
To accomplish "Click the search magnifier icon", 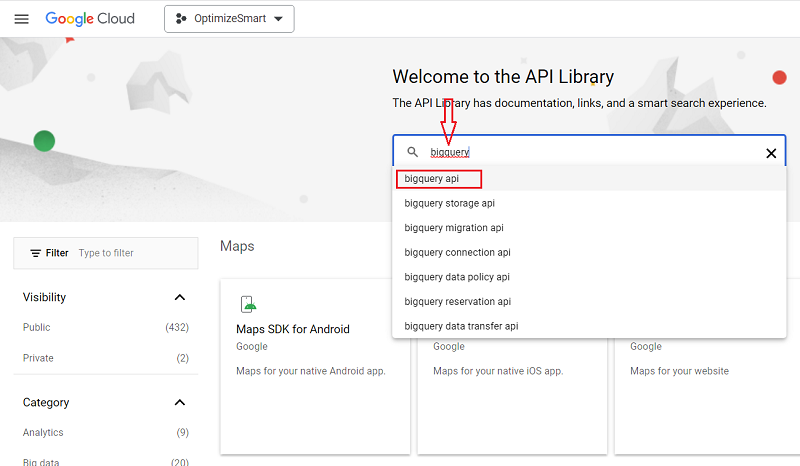I will point(412,152).
